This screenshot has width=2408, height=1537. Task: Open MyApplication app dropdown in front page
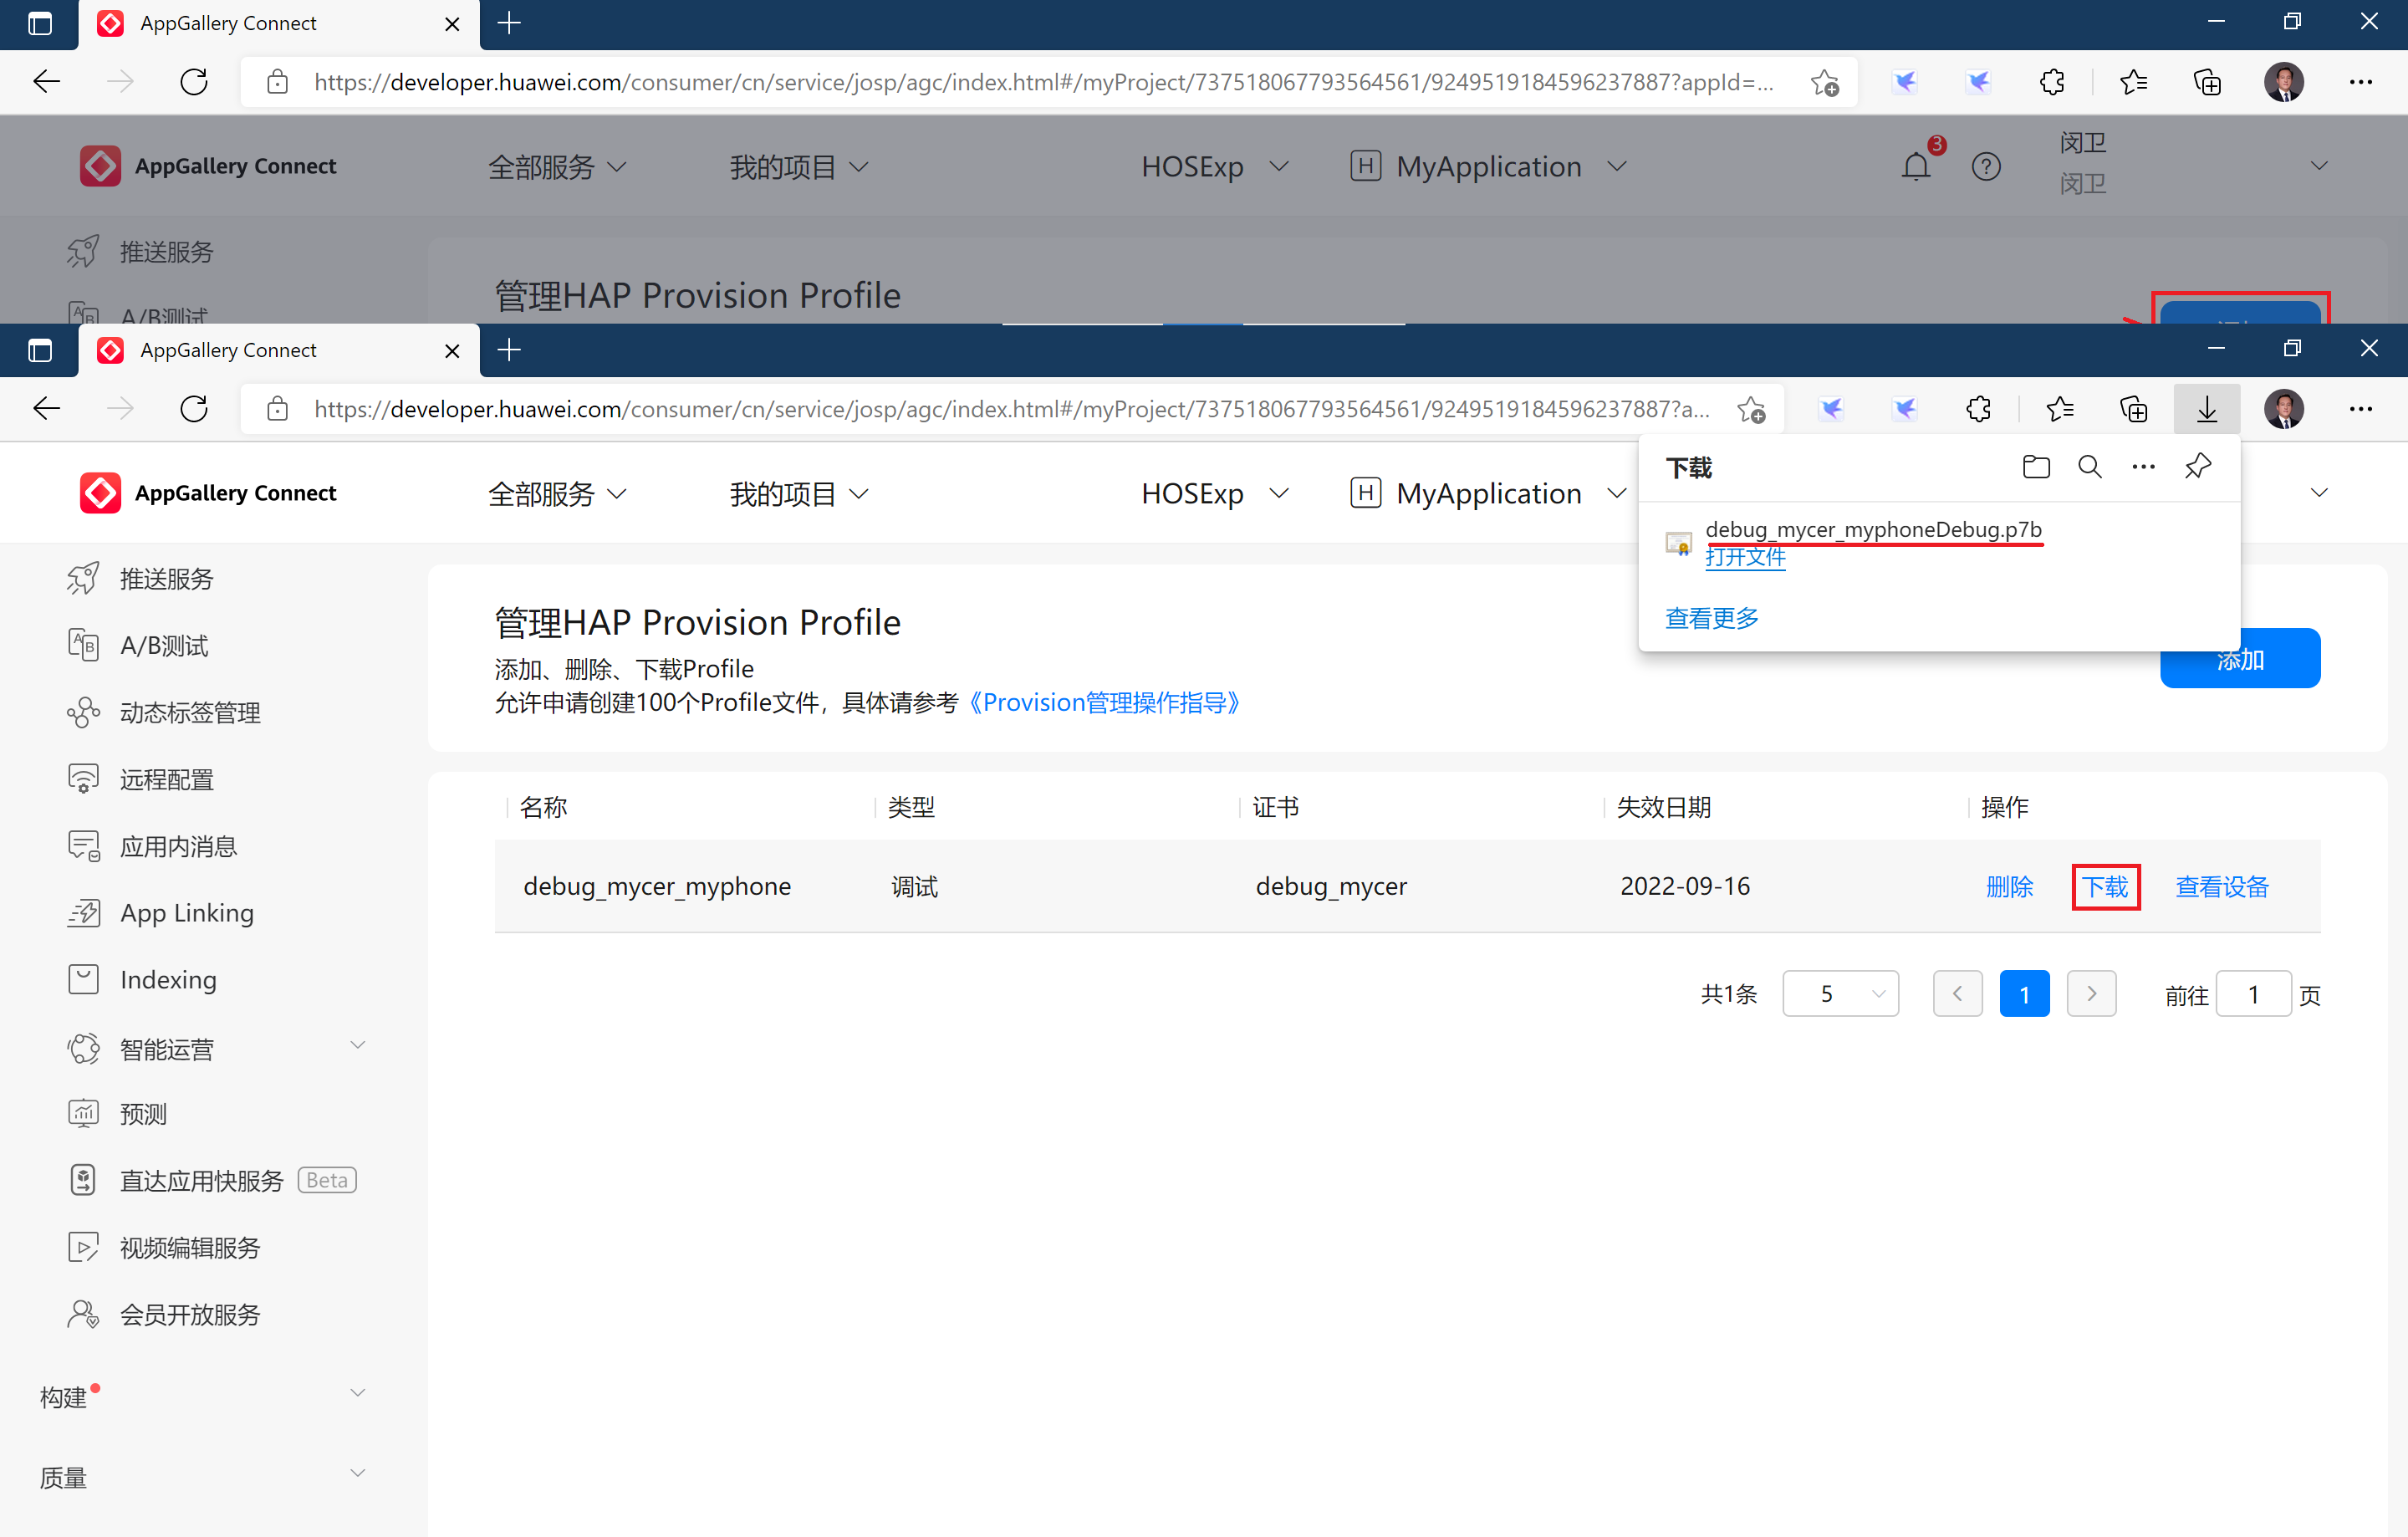(1488, 493)
